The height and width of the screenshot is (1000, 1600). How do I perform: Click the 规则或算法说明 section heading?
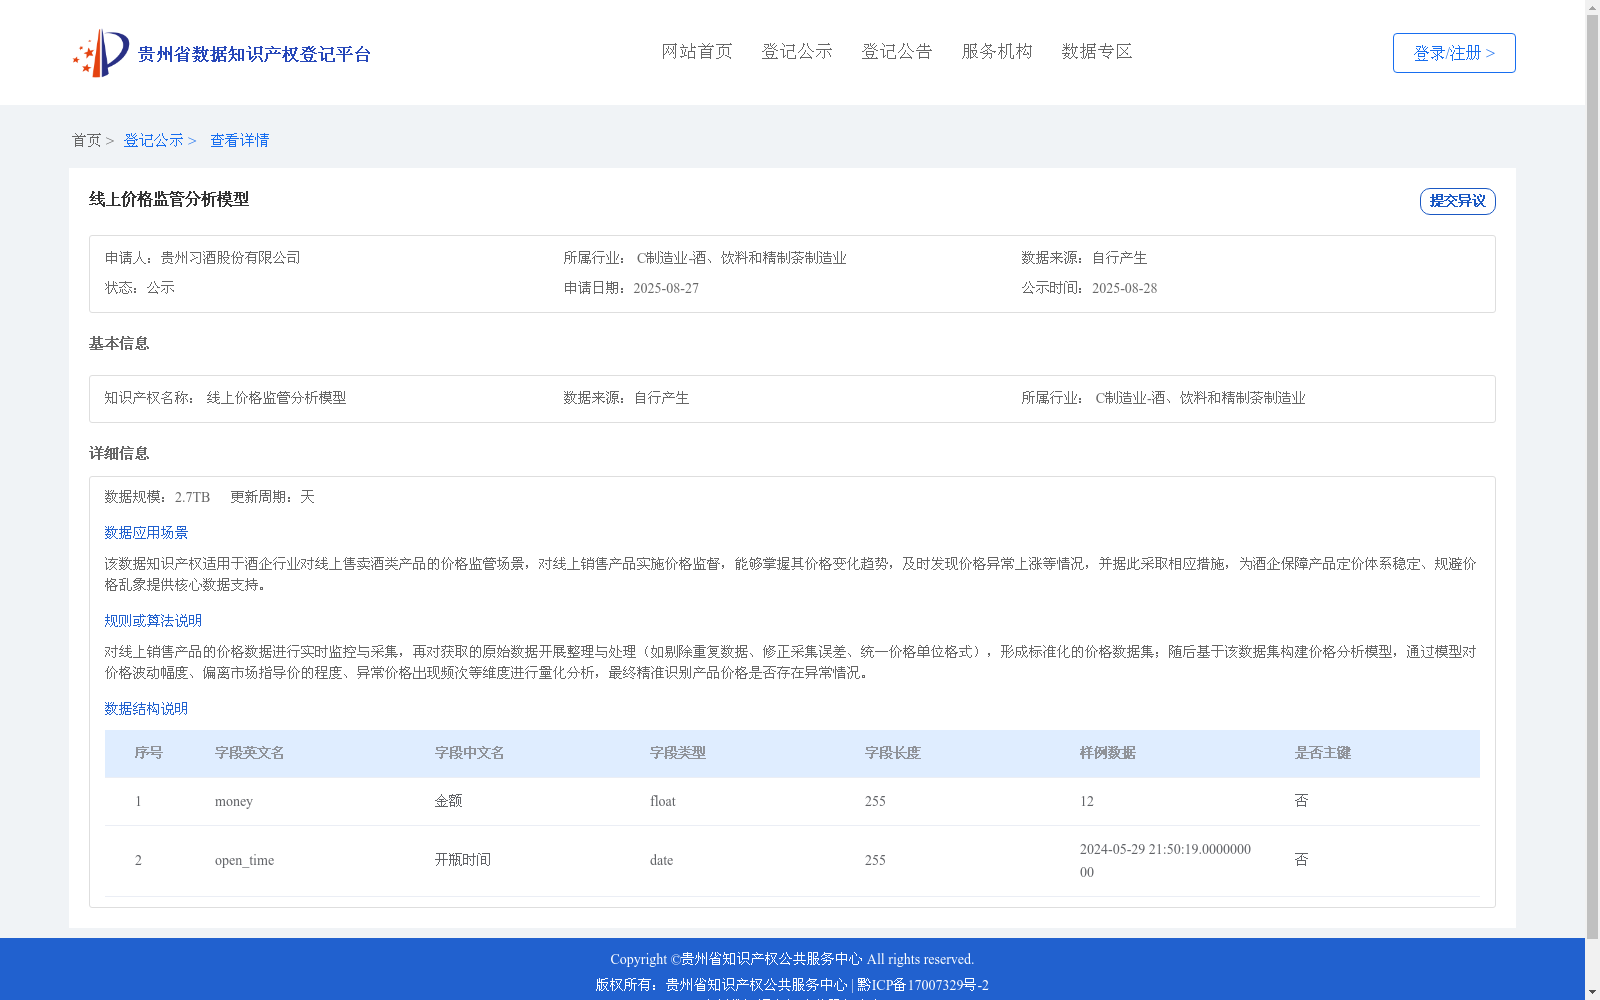[x=153, y=621]
